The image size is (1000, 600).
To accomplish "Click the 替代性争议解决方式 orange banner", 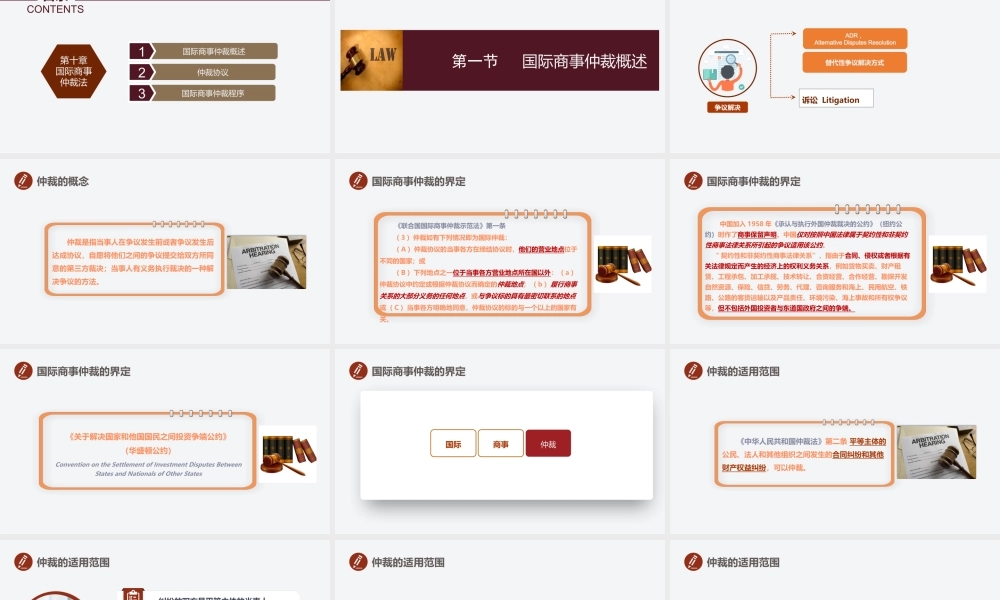I will (x=855, y=62).
